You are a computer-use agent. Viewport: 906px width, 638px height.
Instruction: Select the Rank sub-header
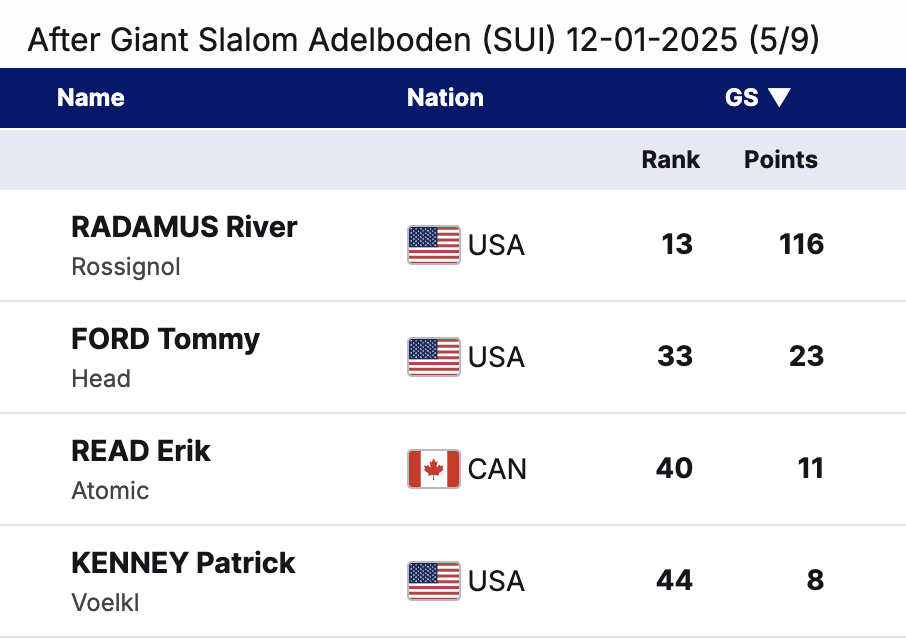[x=670, y=160]
